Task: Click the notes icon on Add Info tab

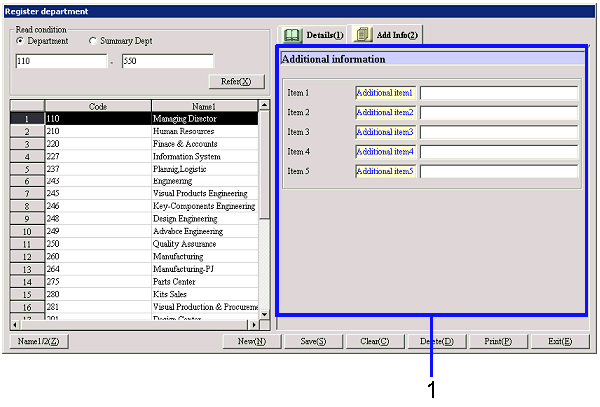Action: (363, 35)
